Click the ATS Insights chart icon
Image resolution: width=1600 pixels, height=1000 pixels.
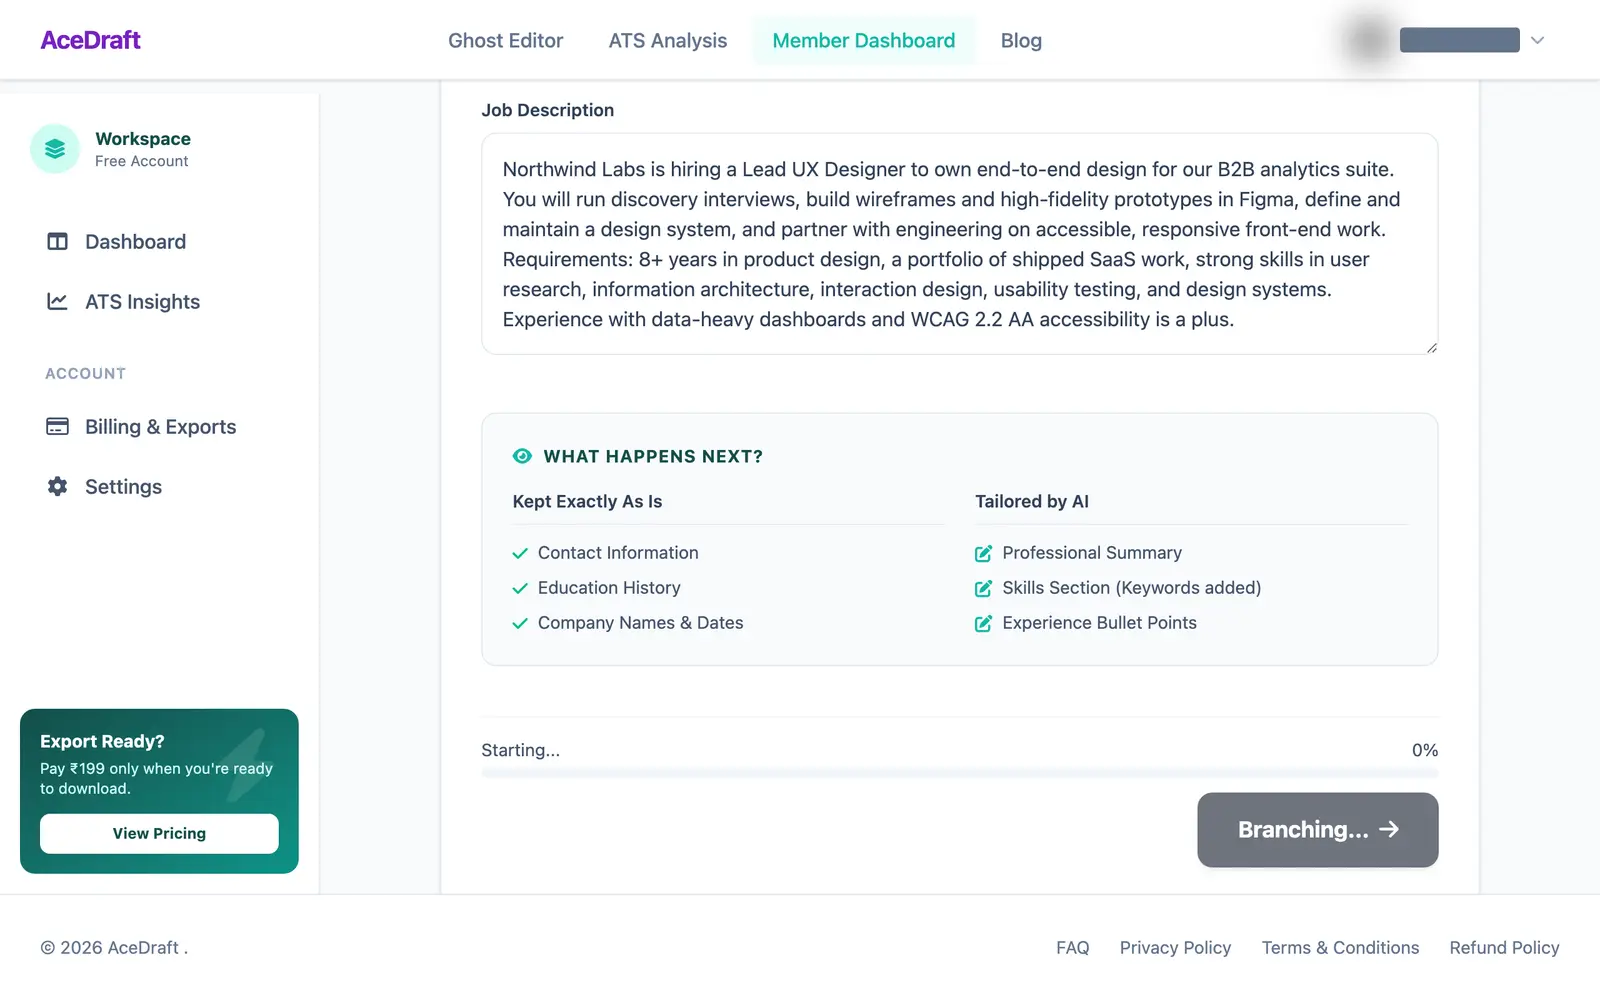click(x=58, y=302)
